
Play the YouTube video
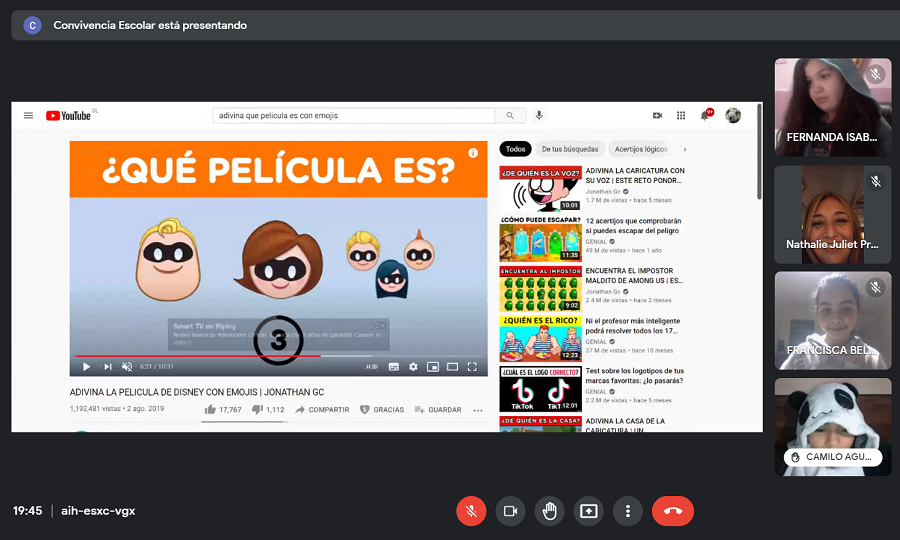[x=87, y=367]
